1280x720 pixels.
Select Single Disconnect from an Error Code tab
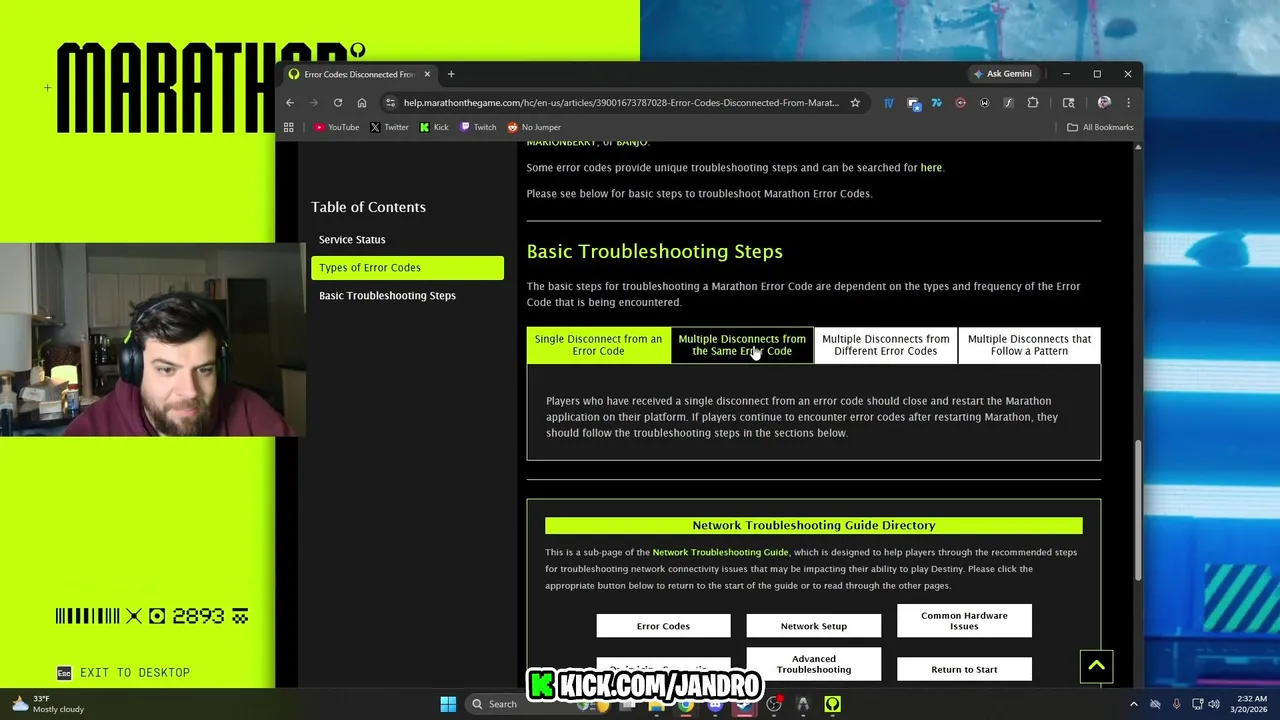point(598,345)
